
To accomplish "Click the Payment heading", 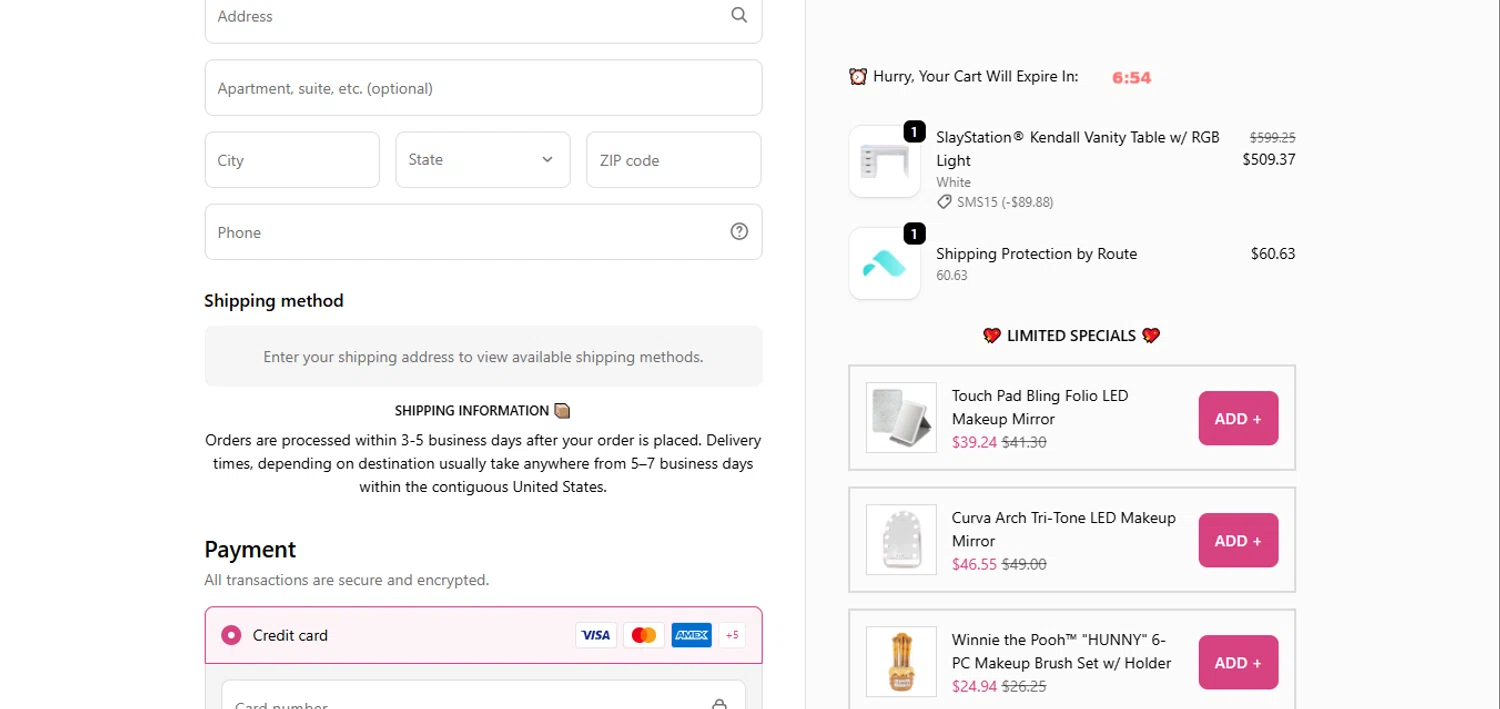I will tap(250, 550).
